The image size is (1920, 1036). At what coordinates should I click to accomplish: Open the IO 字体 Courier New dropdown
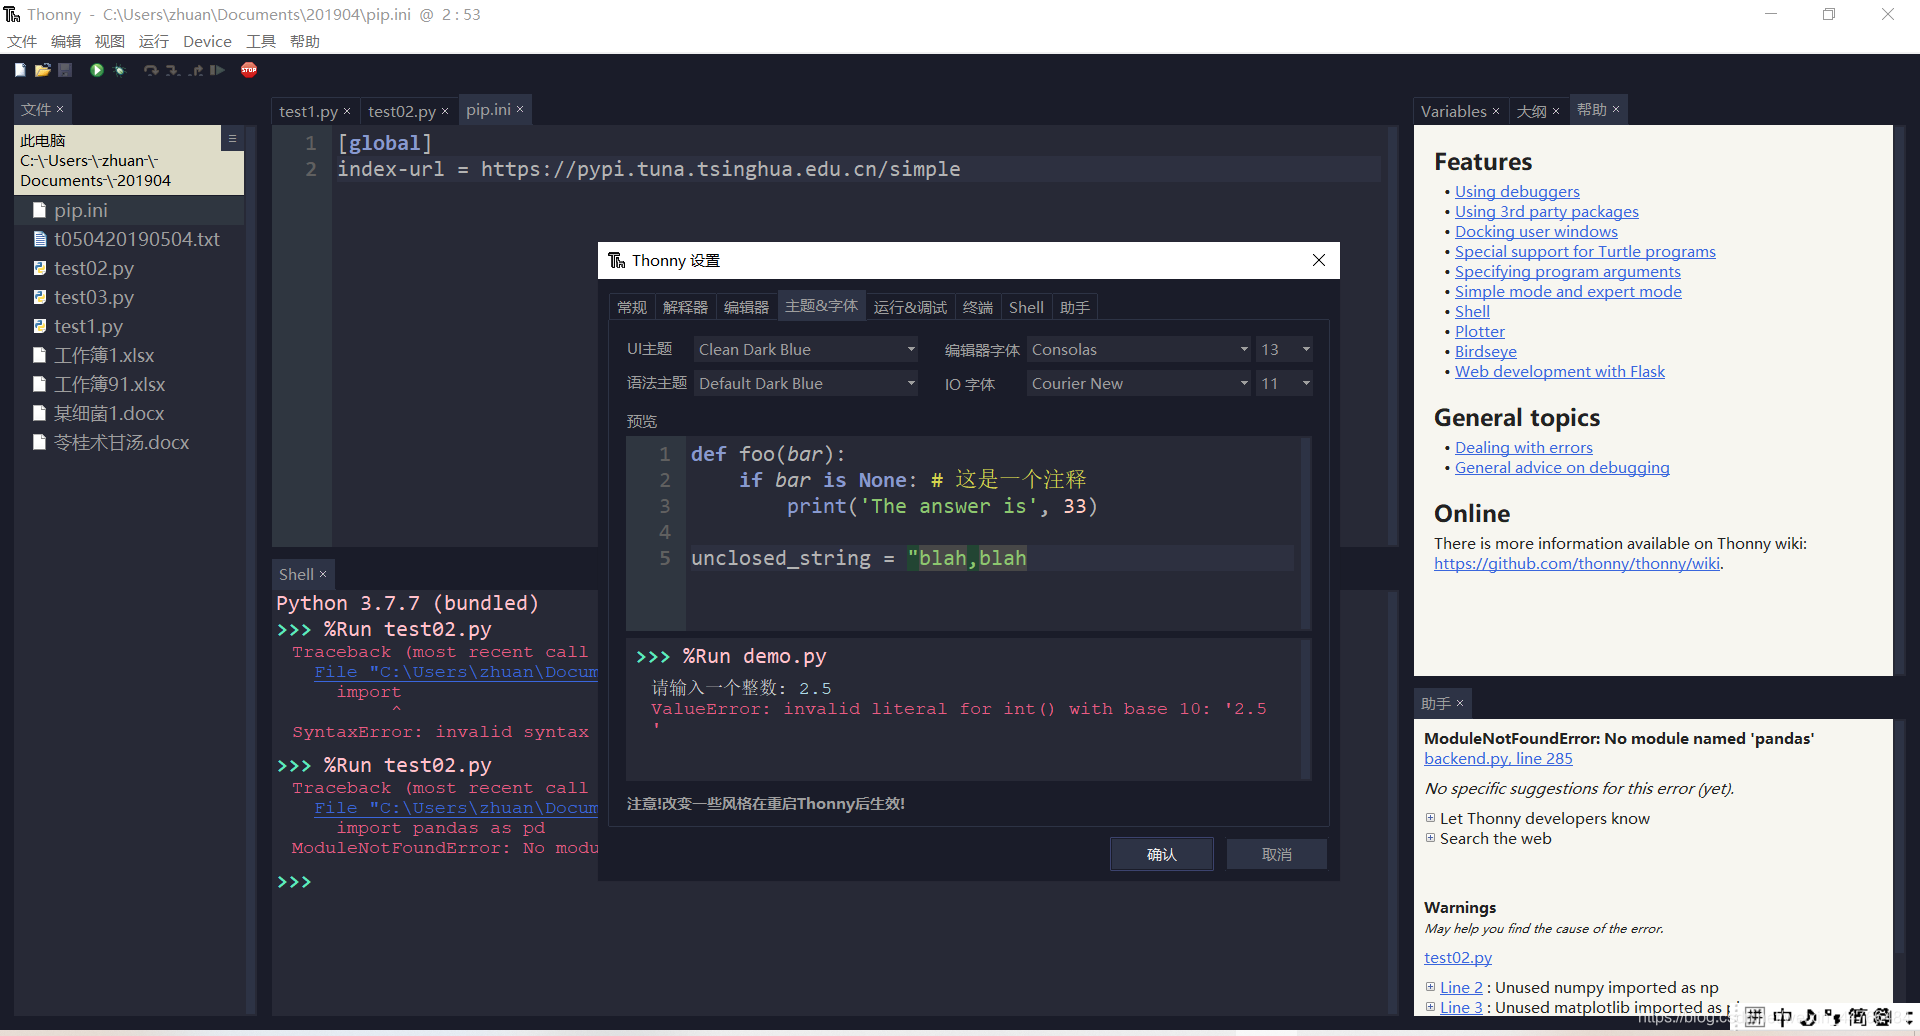1139,383
